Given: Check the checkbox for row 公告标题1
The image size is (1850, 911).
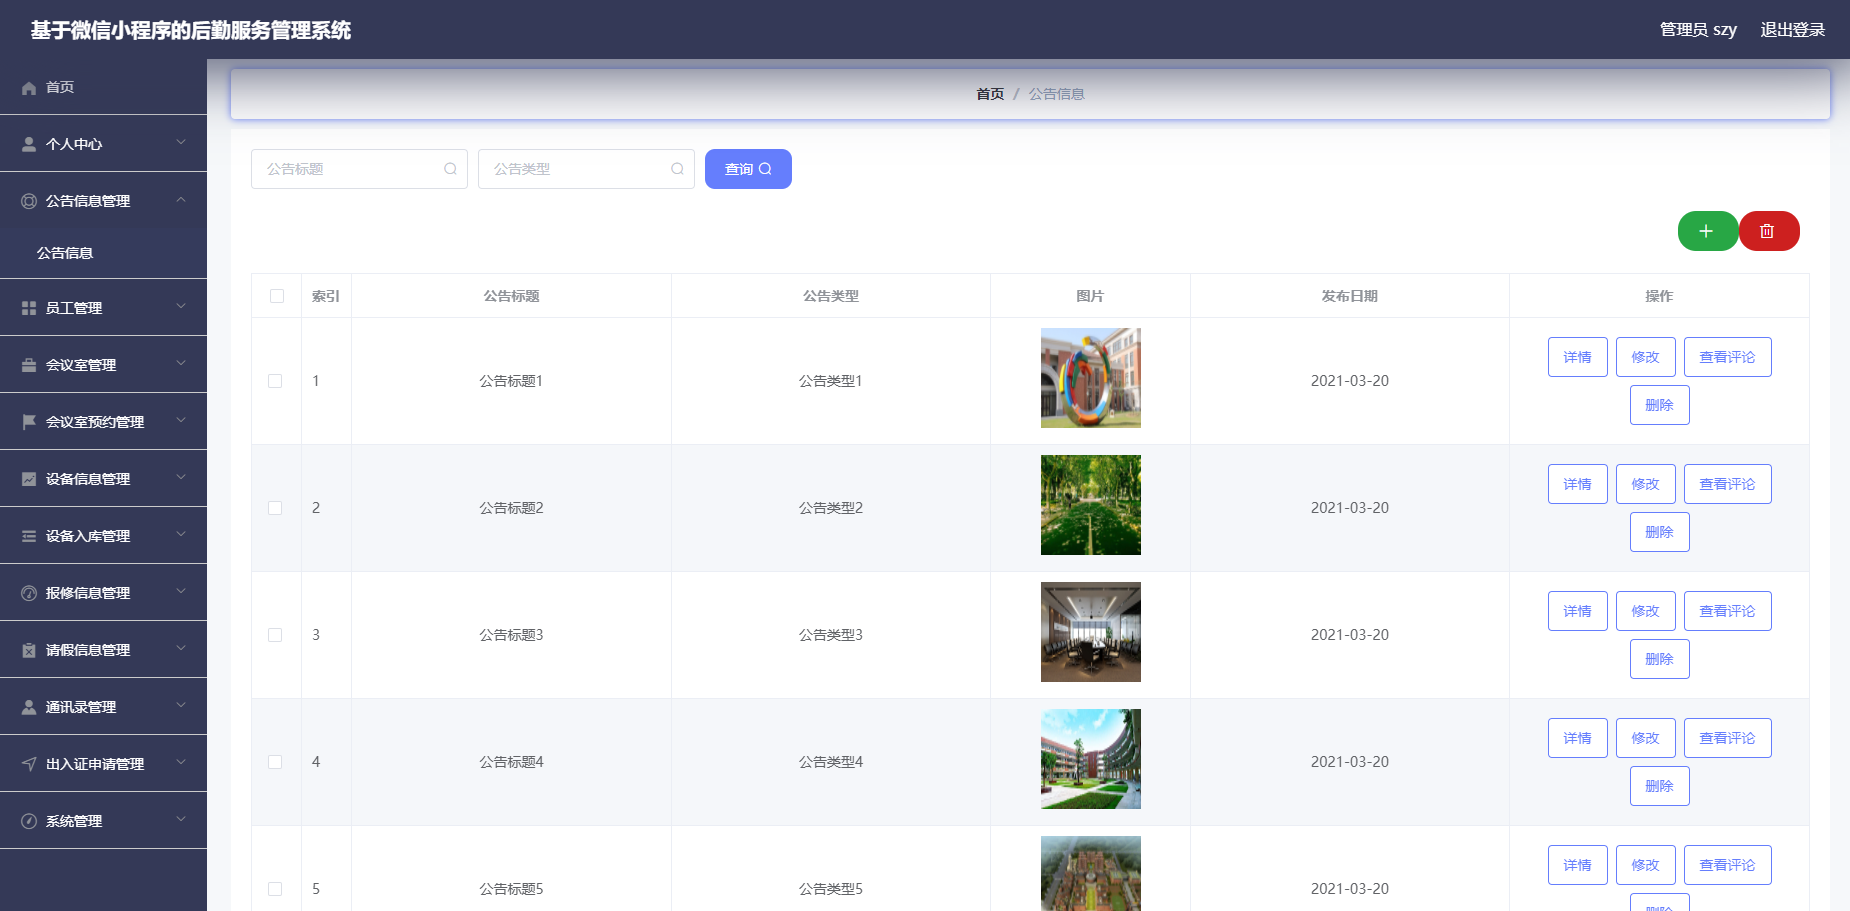Looking at the screenshot, I should click(x=275, y=381).
